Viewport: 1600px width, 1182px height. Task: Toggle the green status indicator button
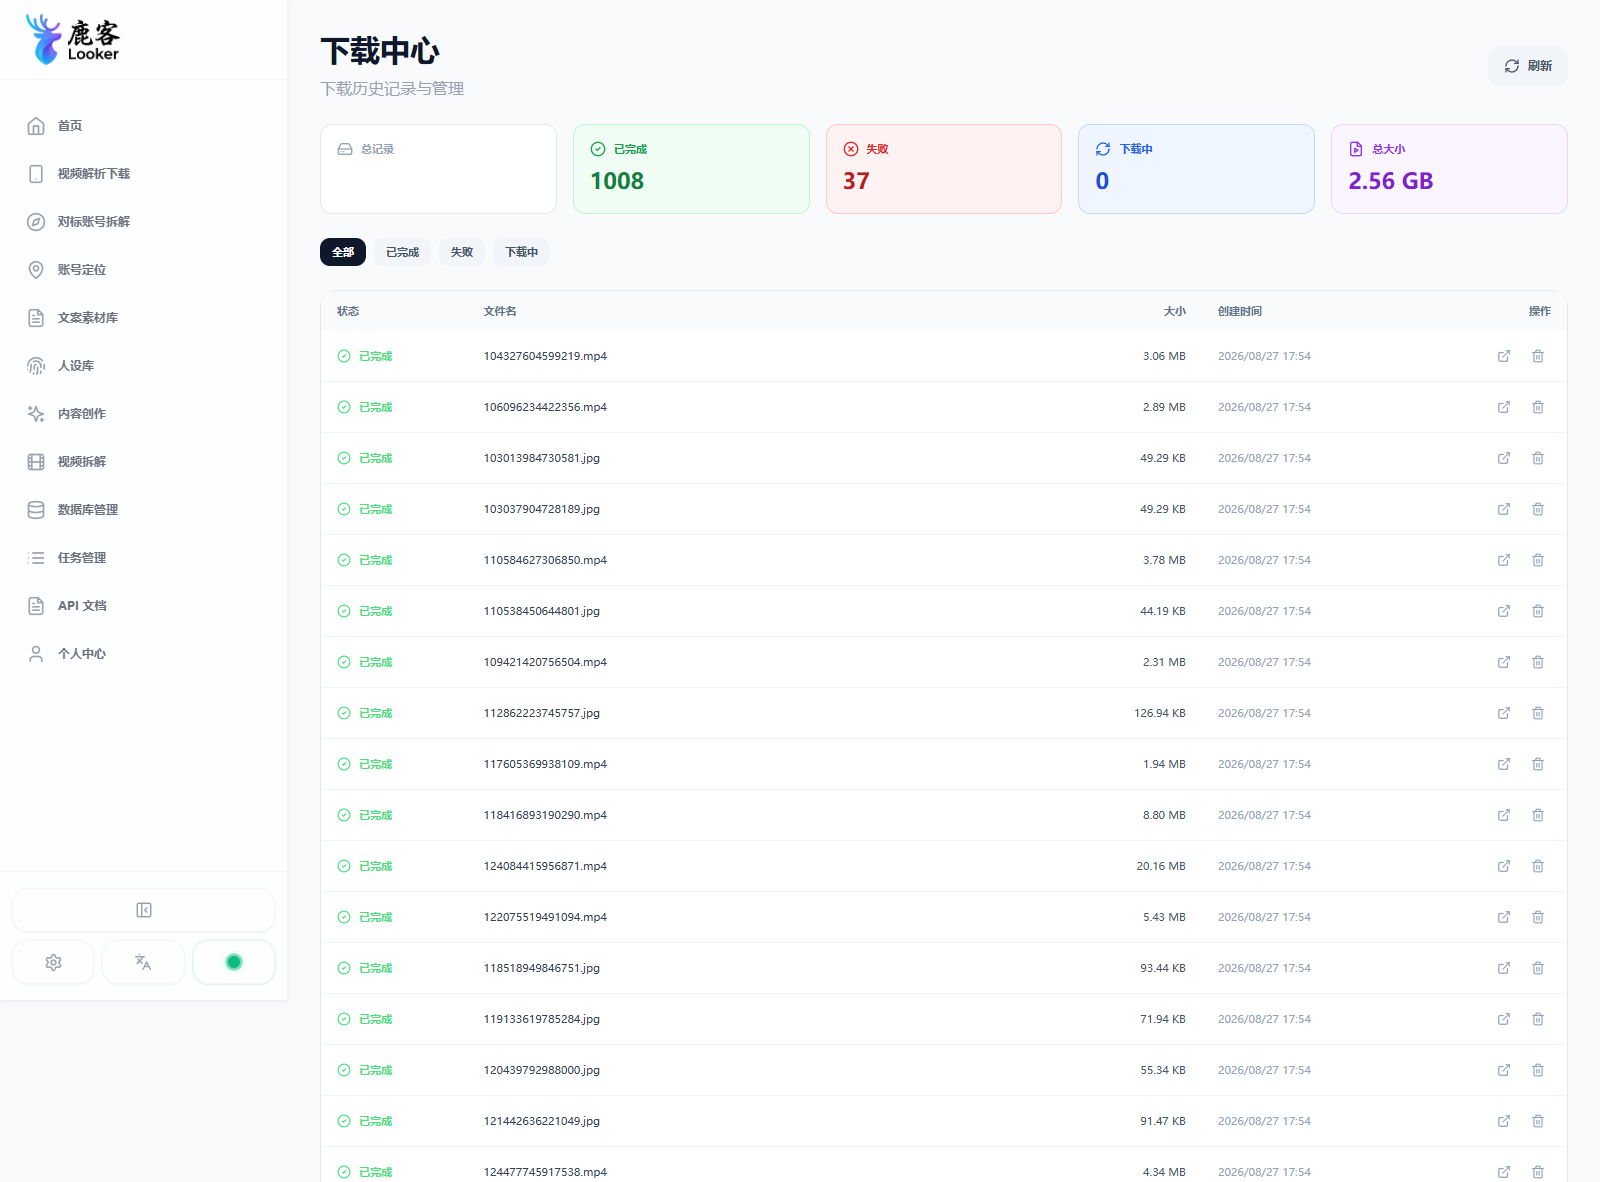point(234,962)
